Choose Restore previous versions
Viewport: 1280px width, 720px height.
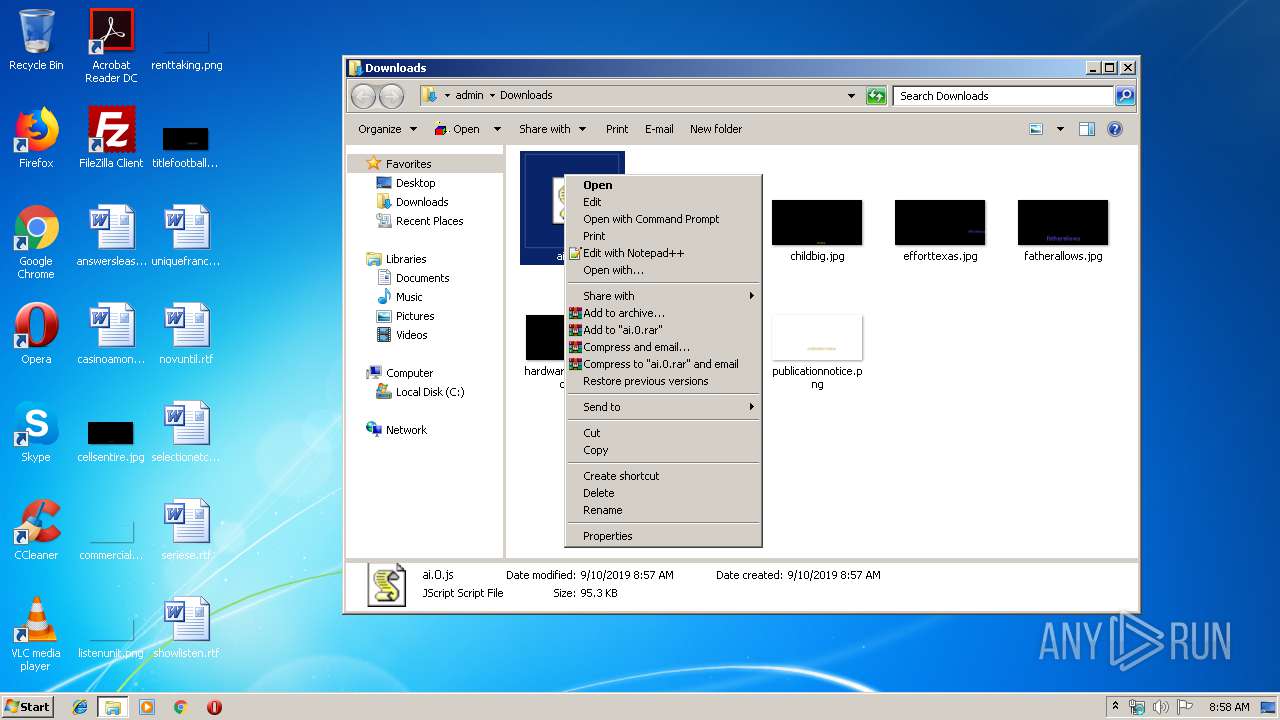pos(664,381)
